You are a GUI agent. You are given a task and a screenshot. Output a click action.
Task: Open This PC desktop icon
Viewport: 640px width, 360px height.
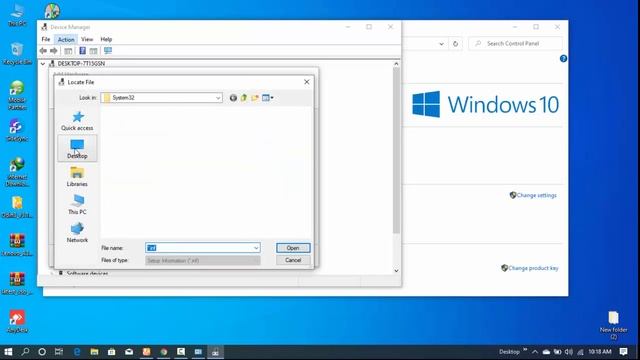17,16
